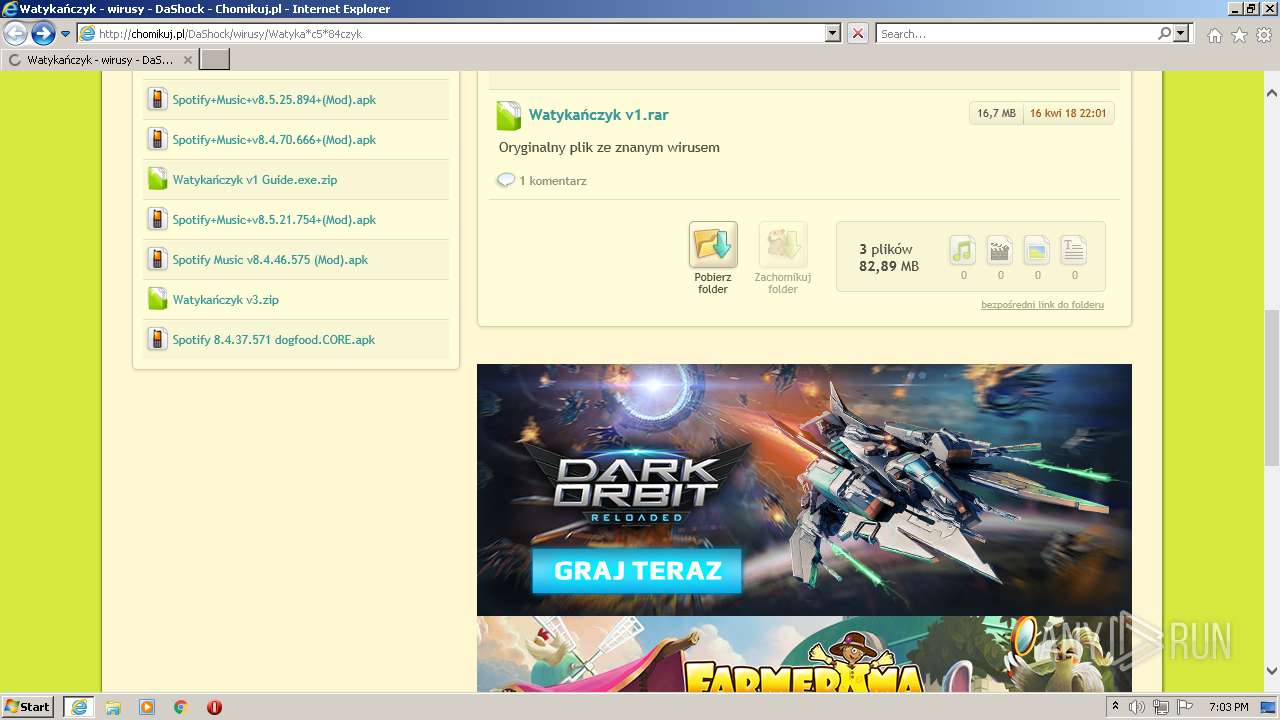Click the Stop loading X button
This screenshot has width=1280, height=720.
tap(858, 33)
